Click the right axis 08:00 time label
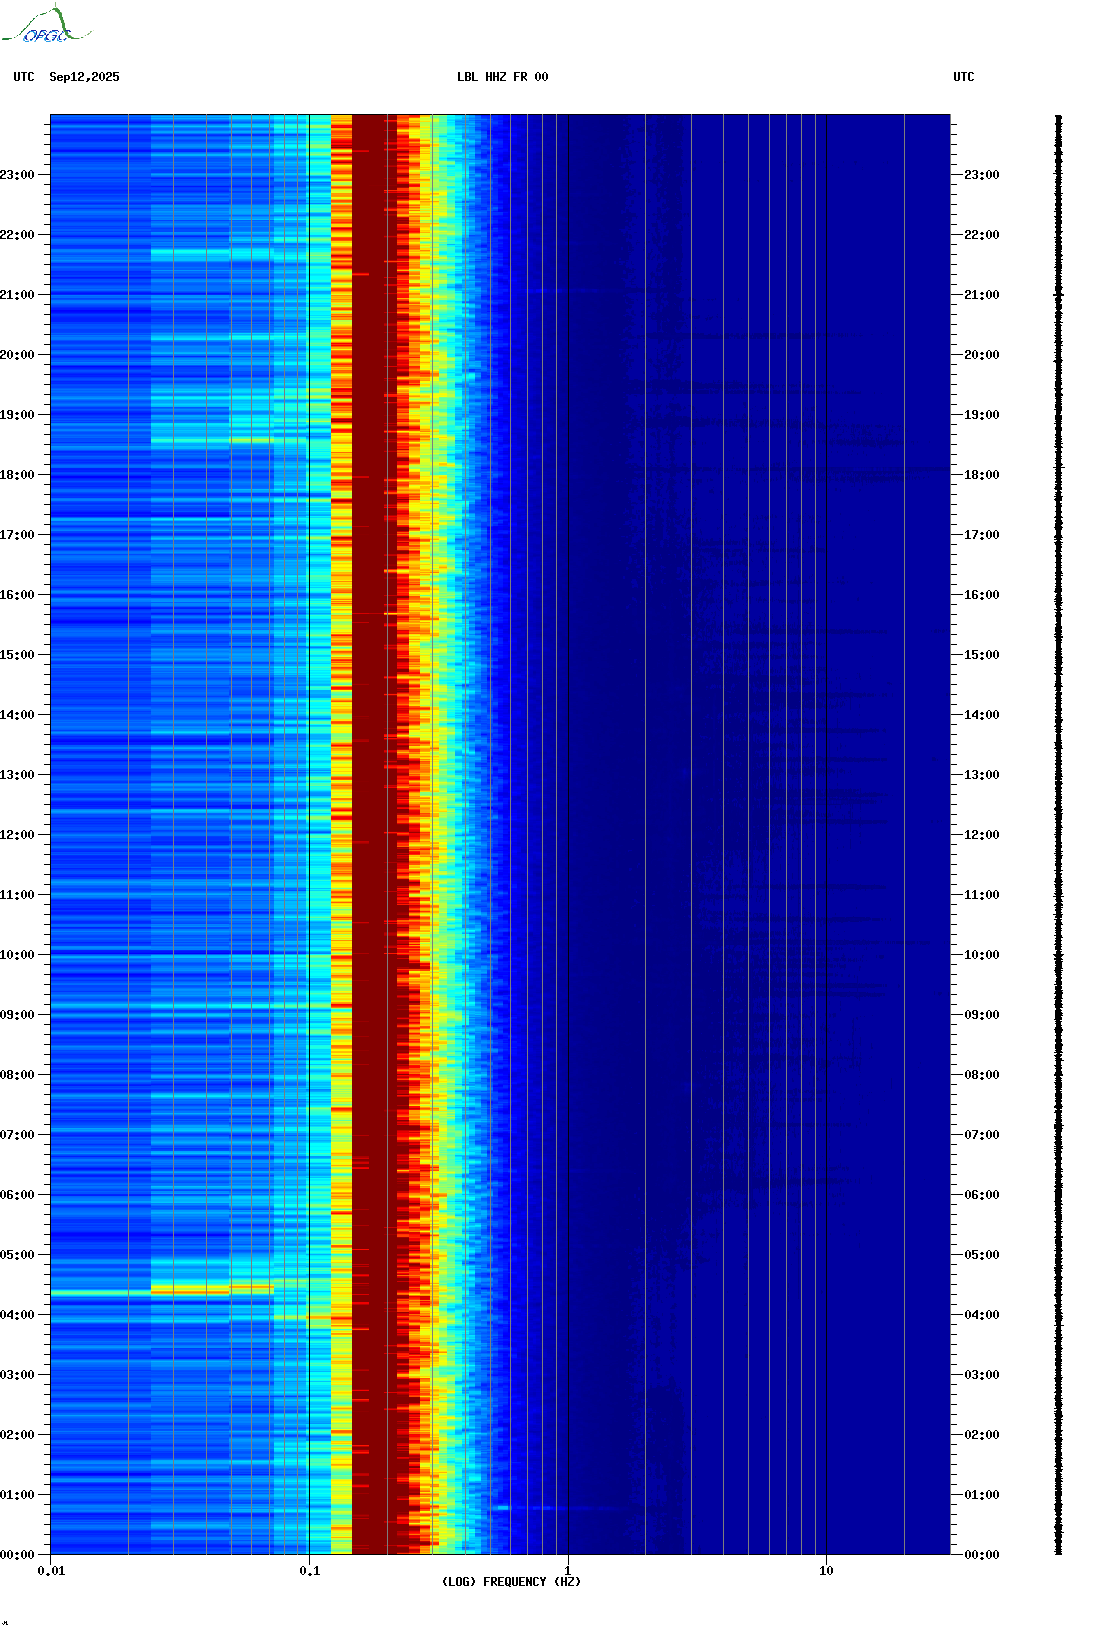1102x1634 pixels. [x=982, y=1075]
